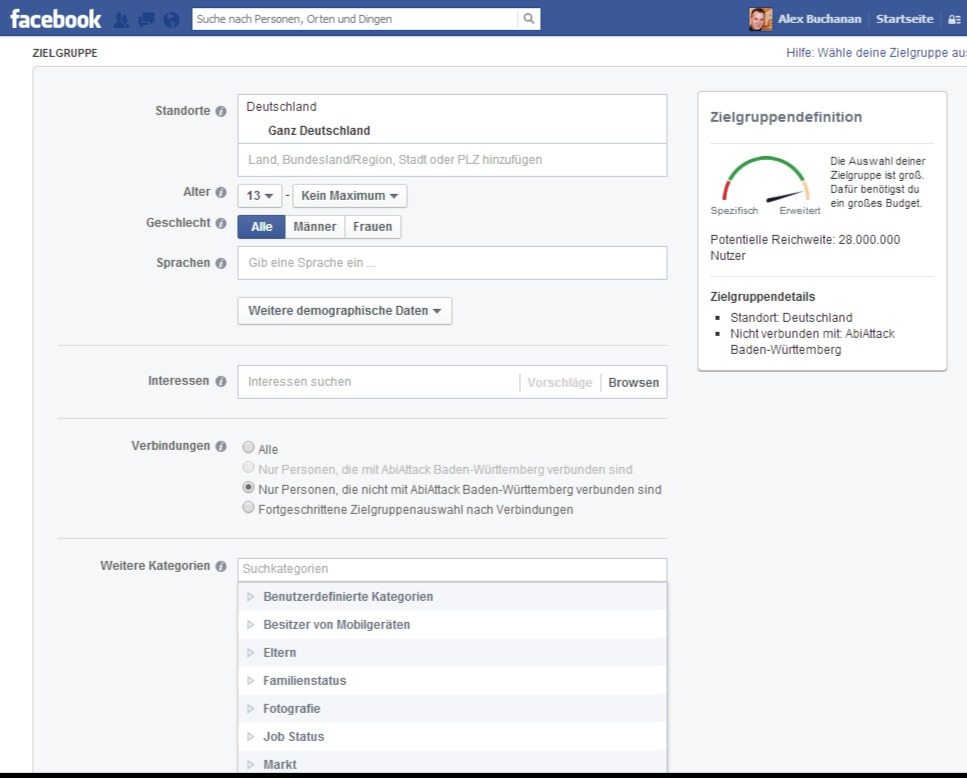Viewport: 967px width, 778px height.
Task: Click the Sprachen language input field
Action: point(451,263)
